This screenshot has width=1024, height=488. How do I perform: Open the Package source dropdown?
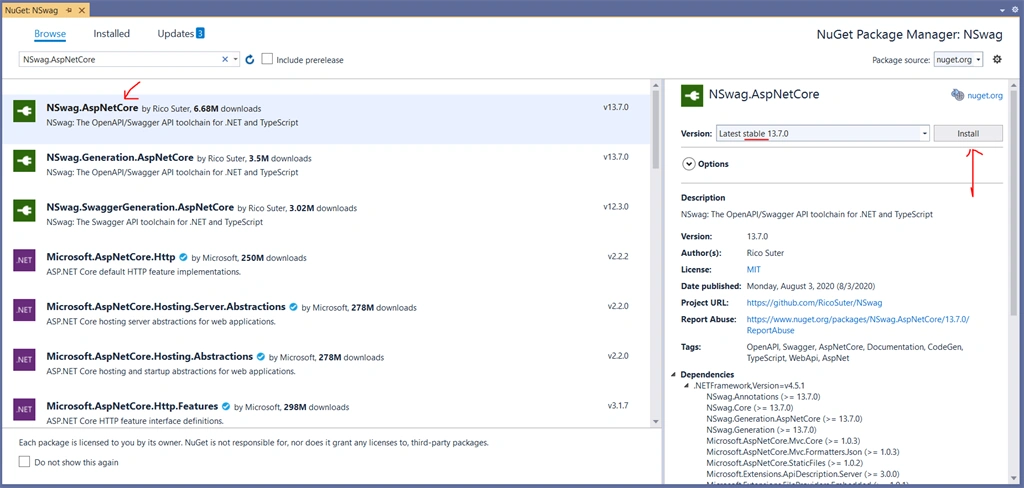pos(959,59)
